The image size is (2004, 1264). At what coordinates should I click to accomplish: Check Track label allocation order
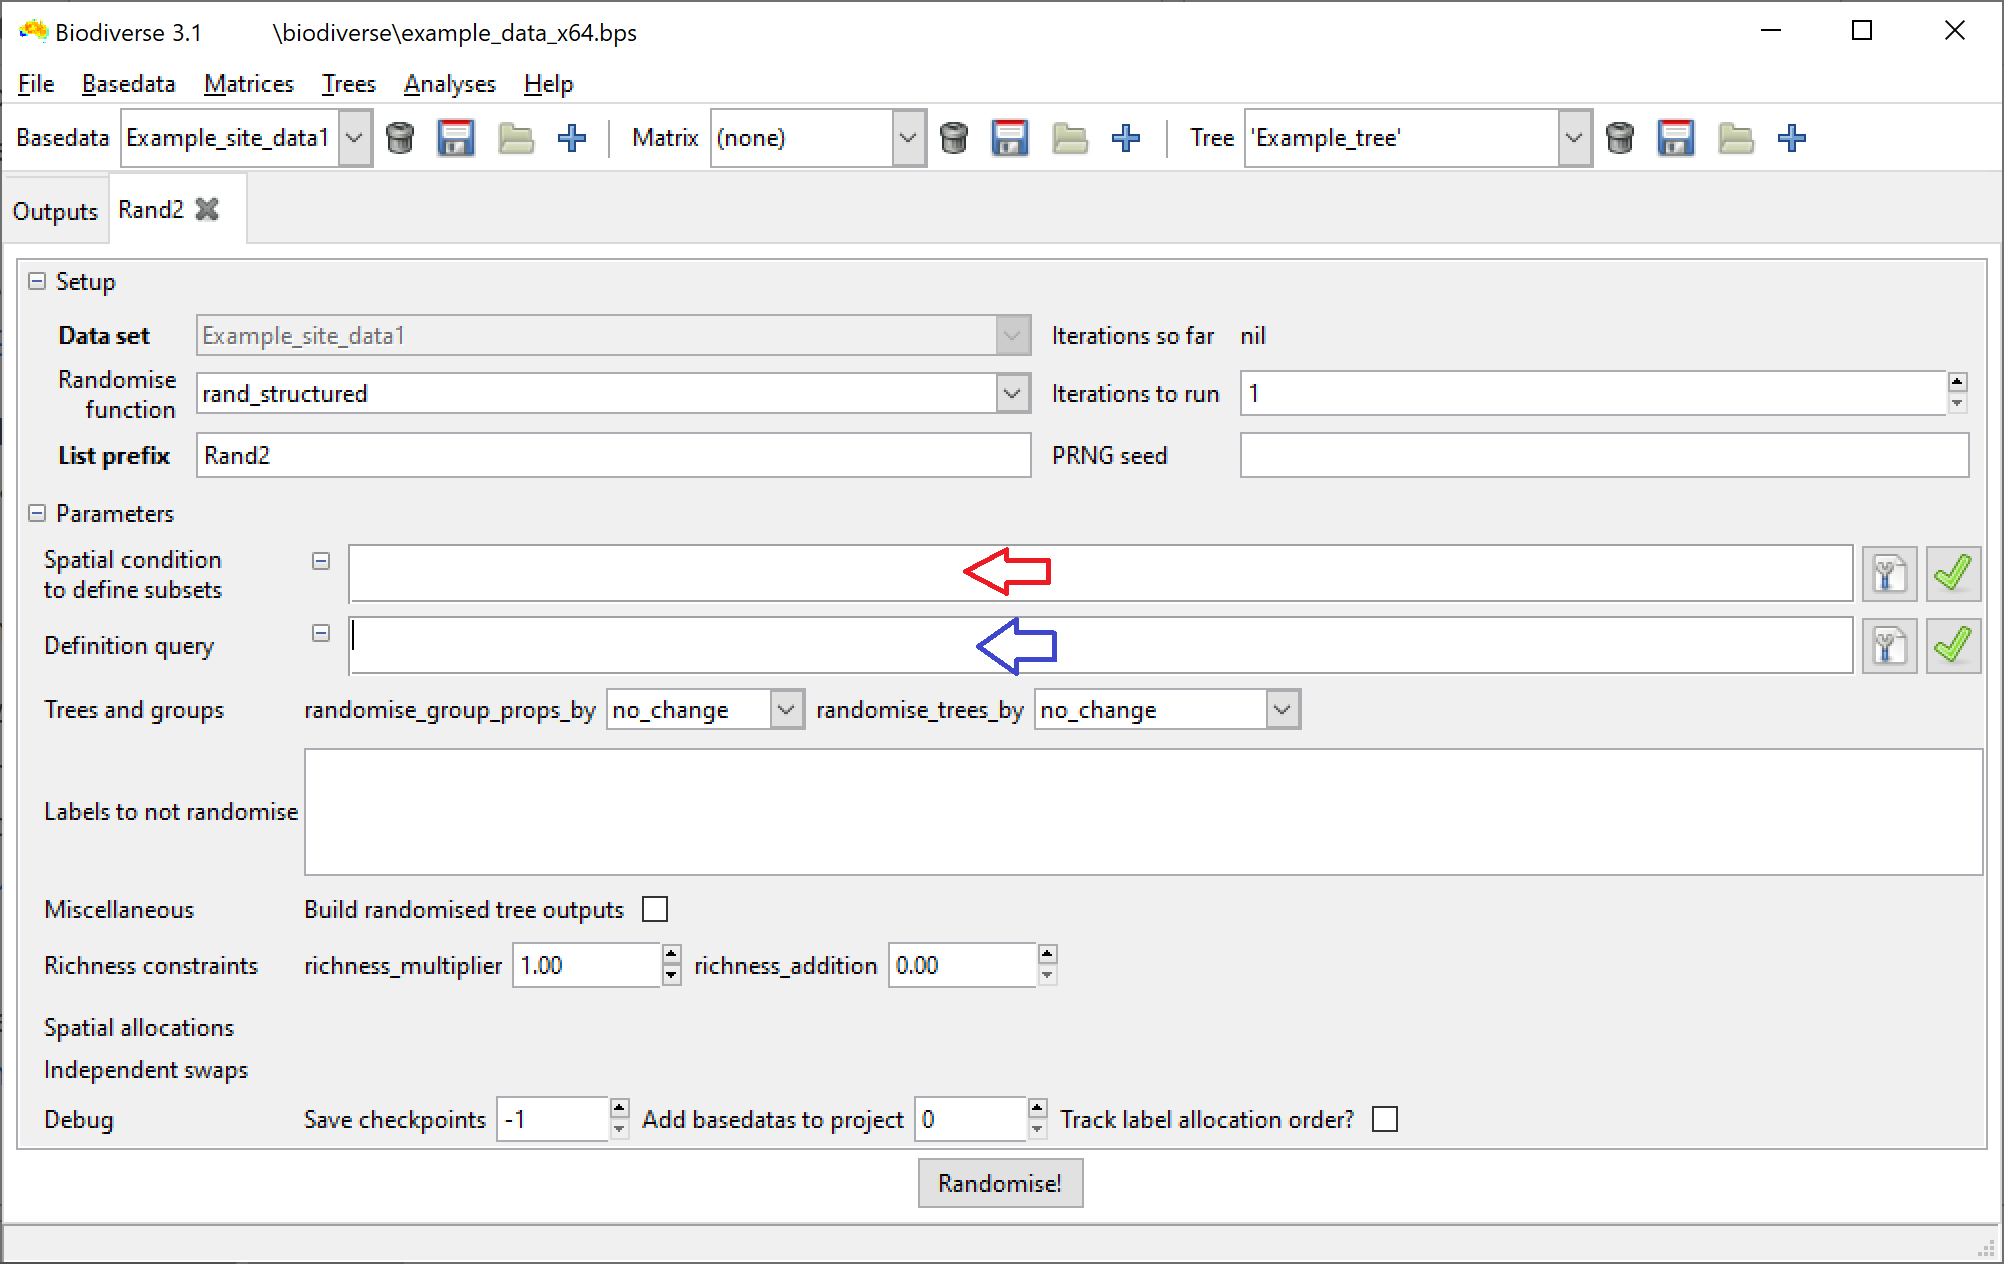pyautogui.click(x=1385, y=1120)
